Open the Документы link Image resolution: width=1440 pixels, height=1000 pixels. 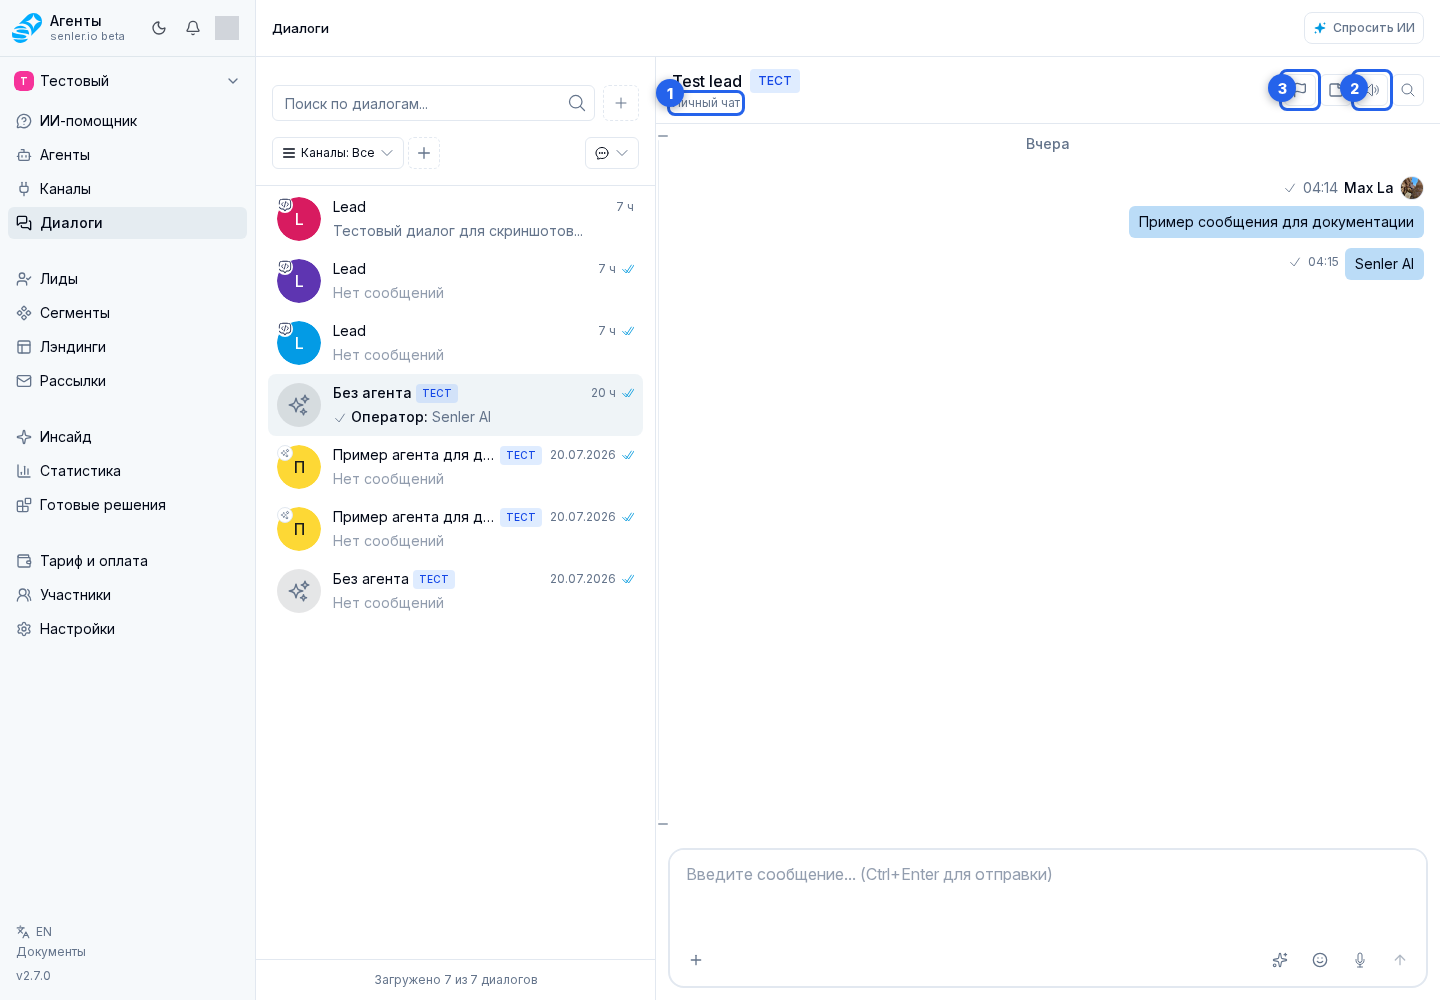(x=51, y=952)
